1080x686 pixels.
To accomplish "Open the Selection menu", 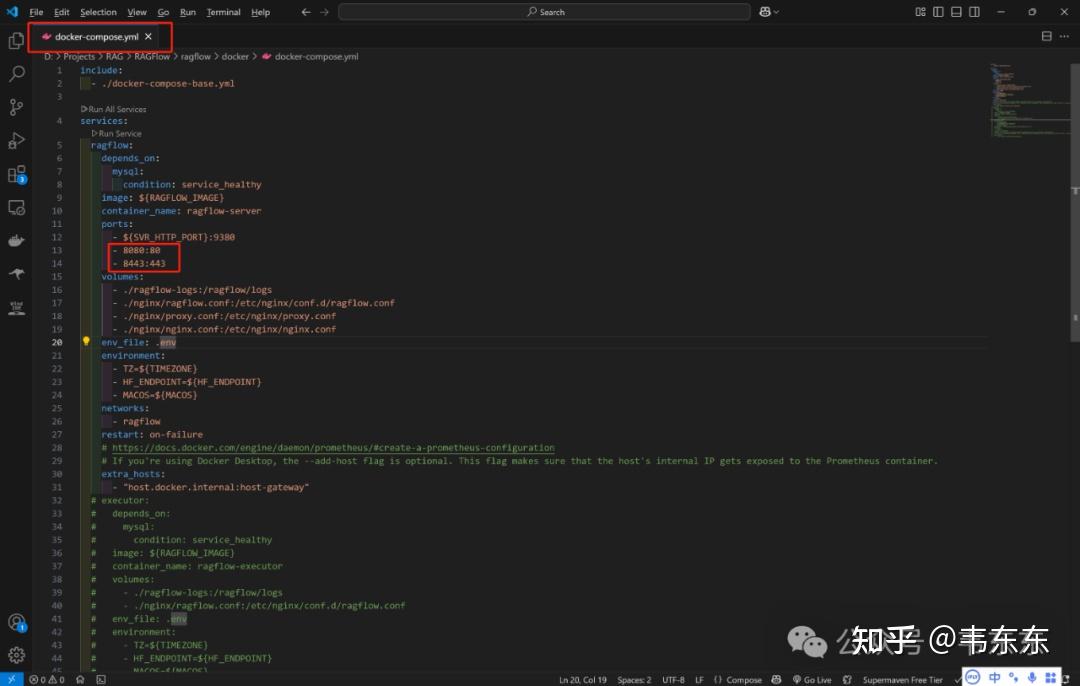I will coord(98,12).
